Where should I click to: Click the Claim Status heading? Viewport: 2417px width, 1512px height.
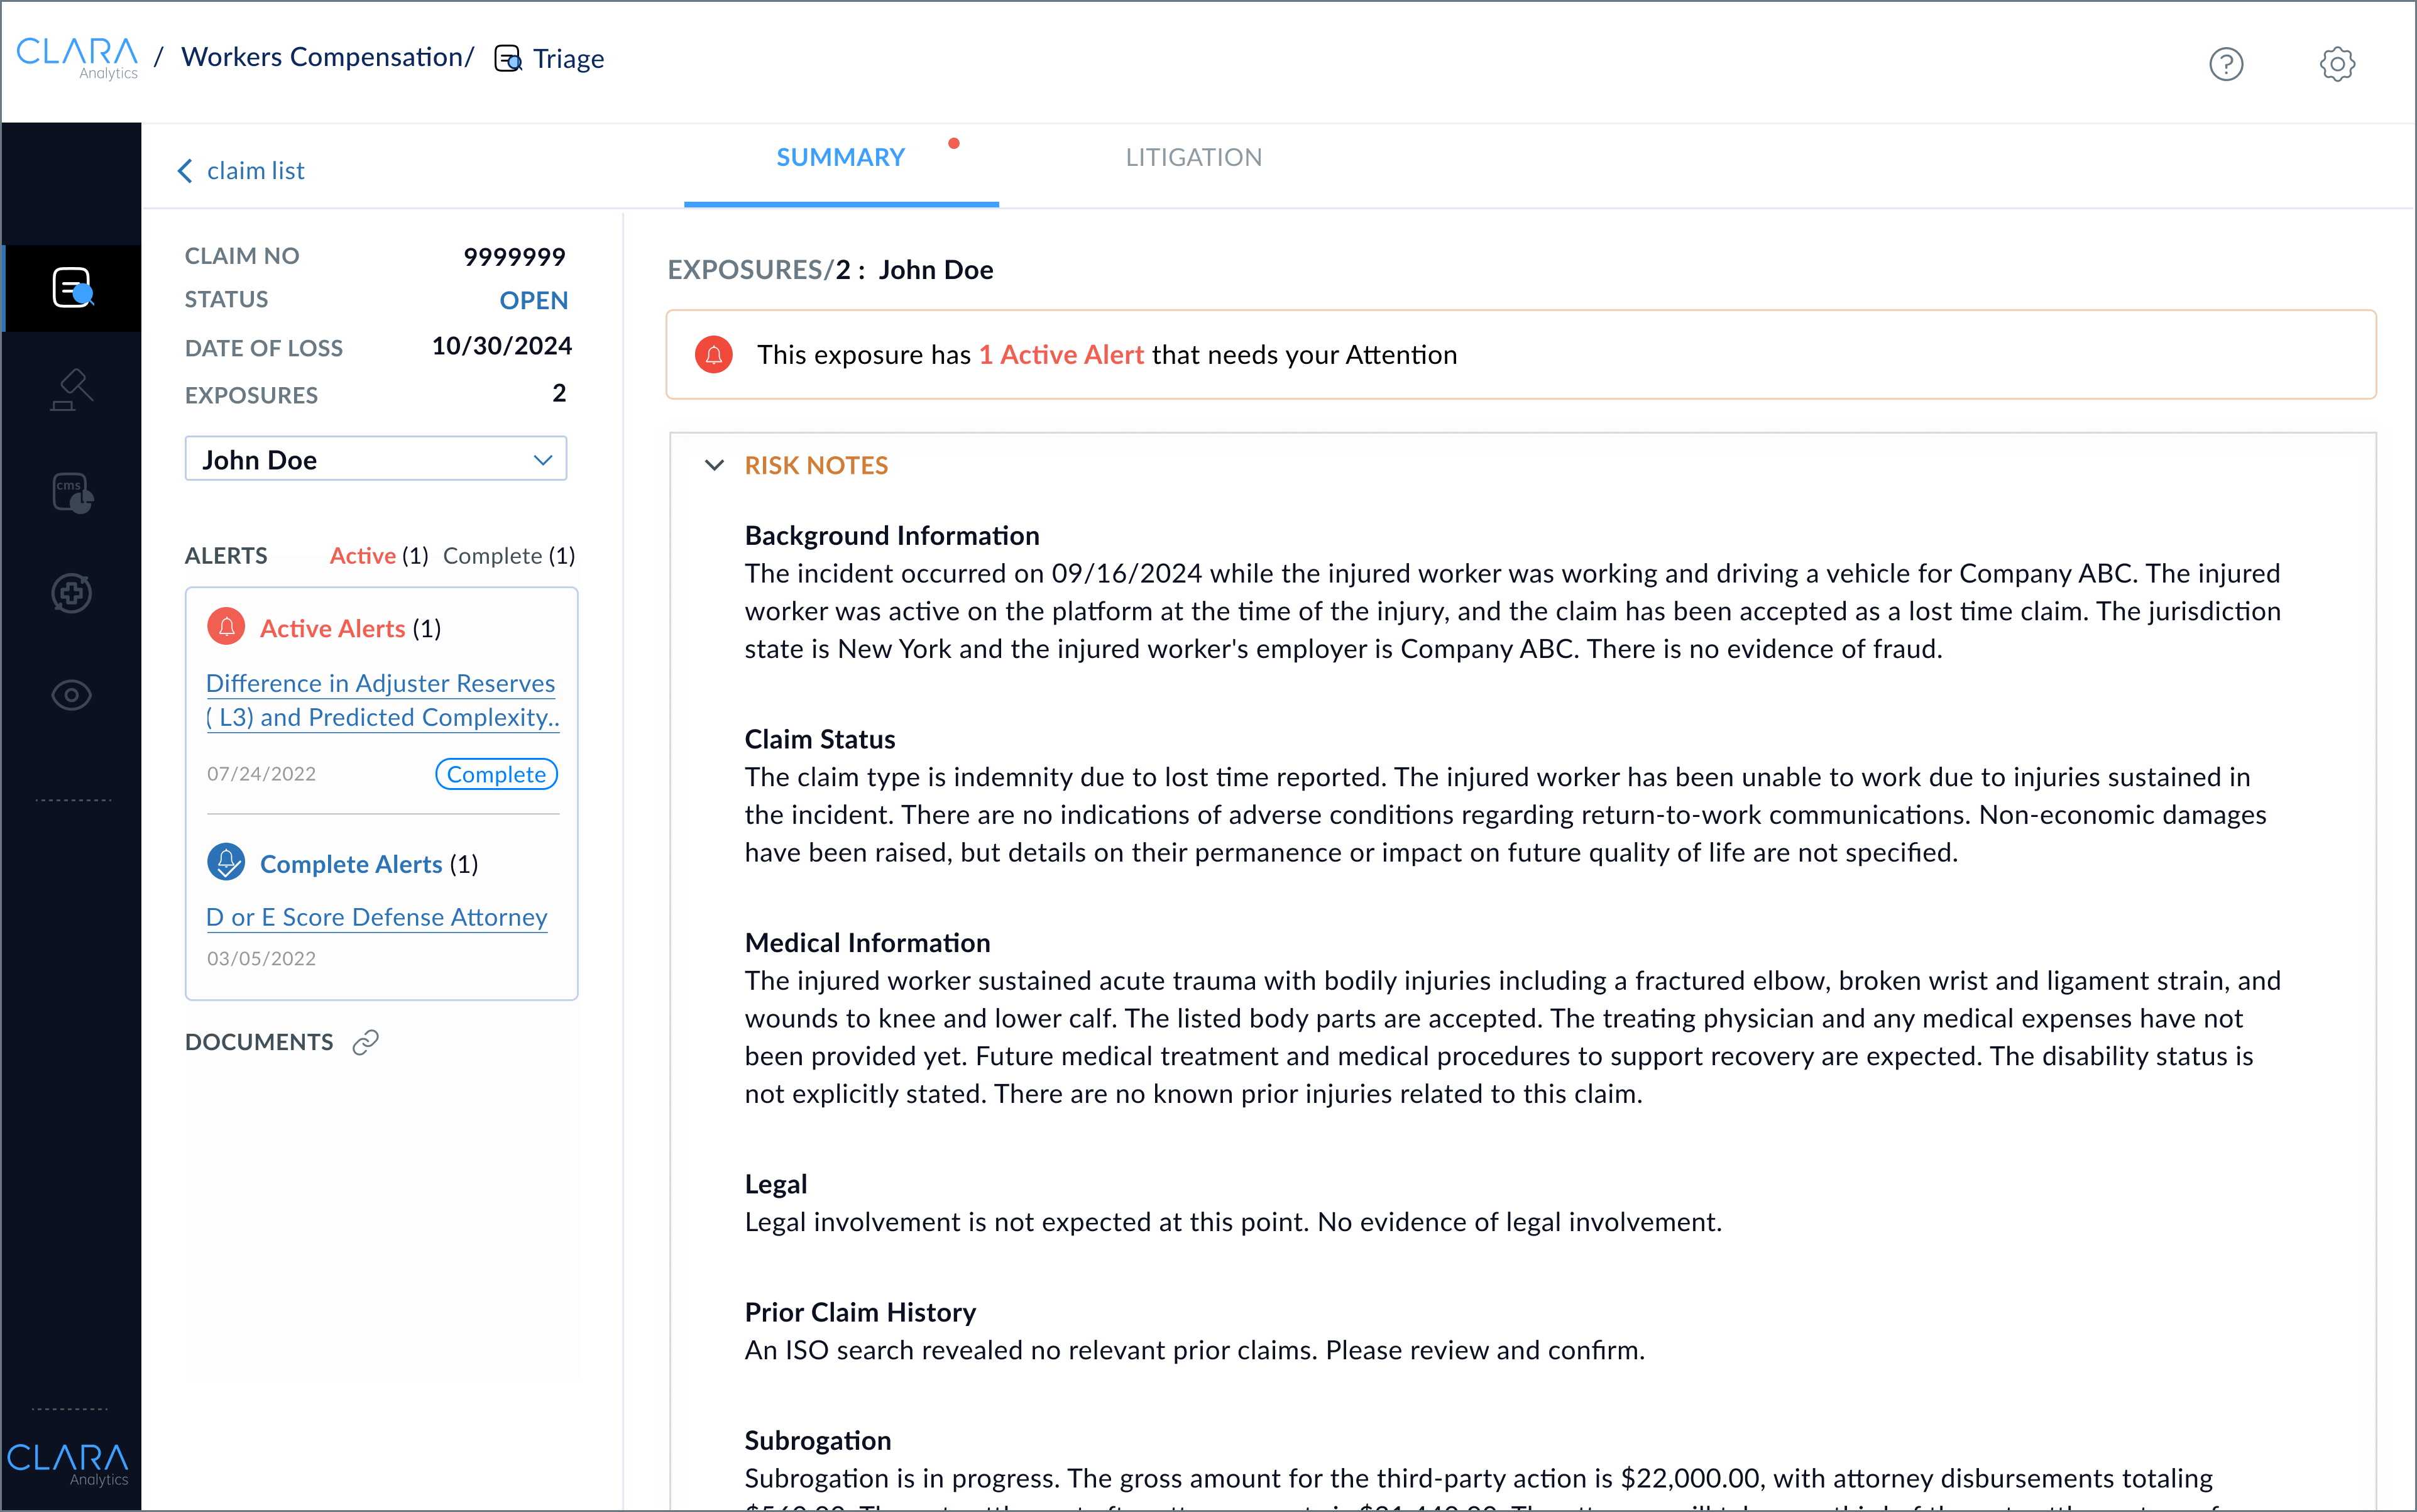tap(820, 739)
